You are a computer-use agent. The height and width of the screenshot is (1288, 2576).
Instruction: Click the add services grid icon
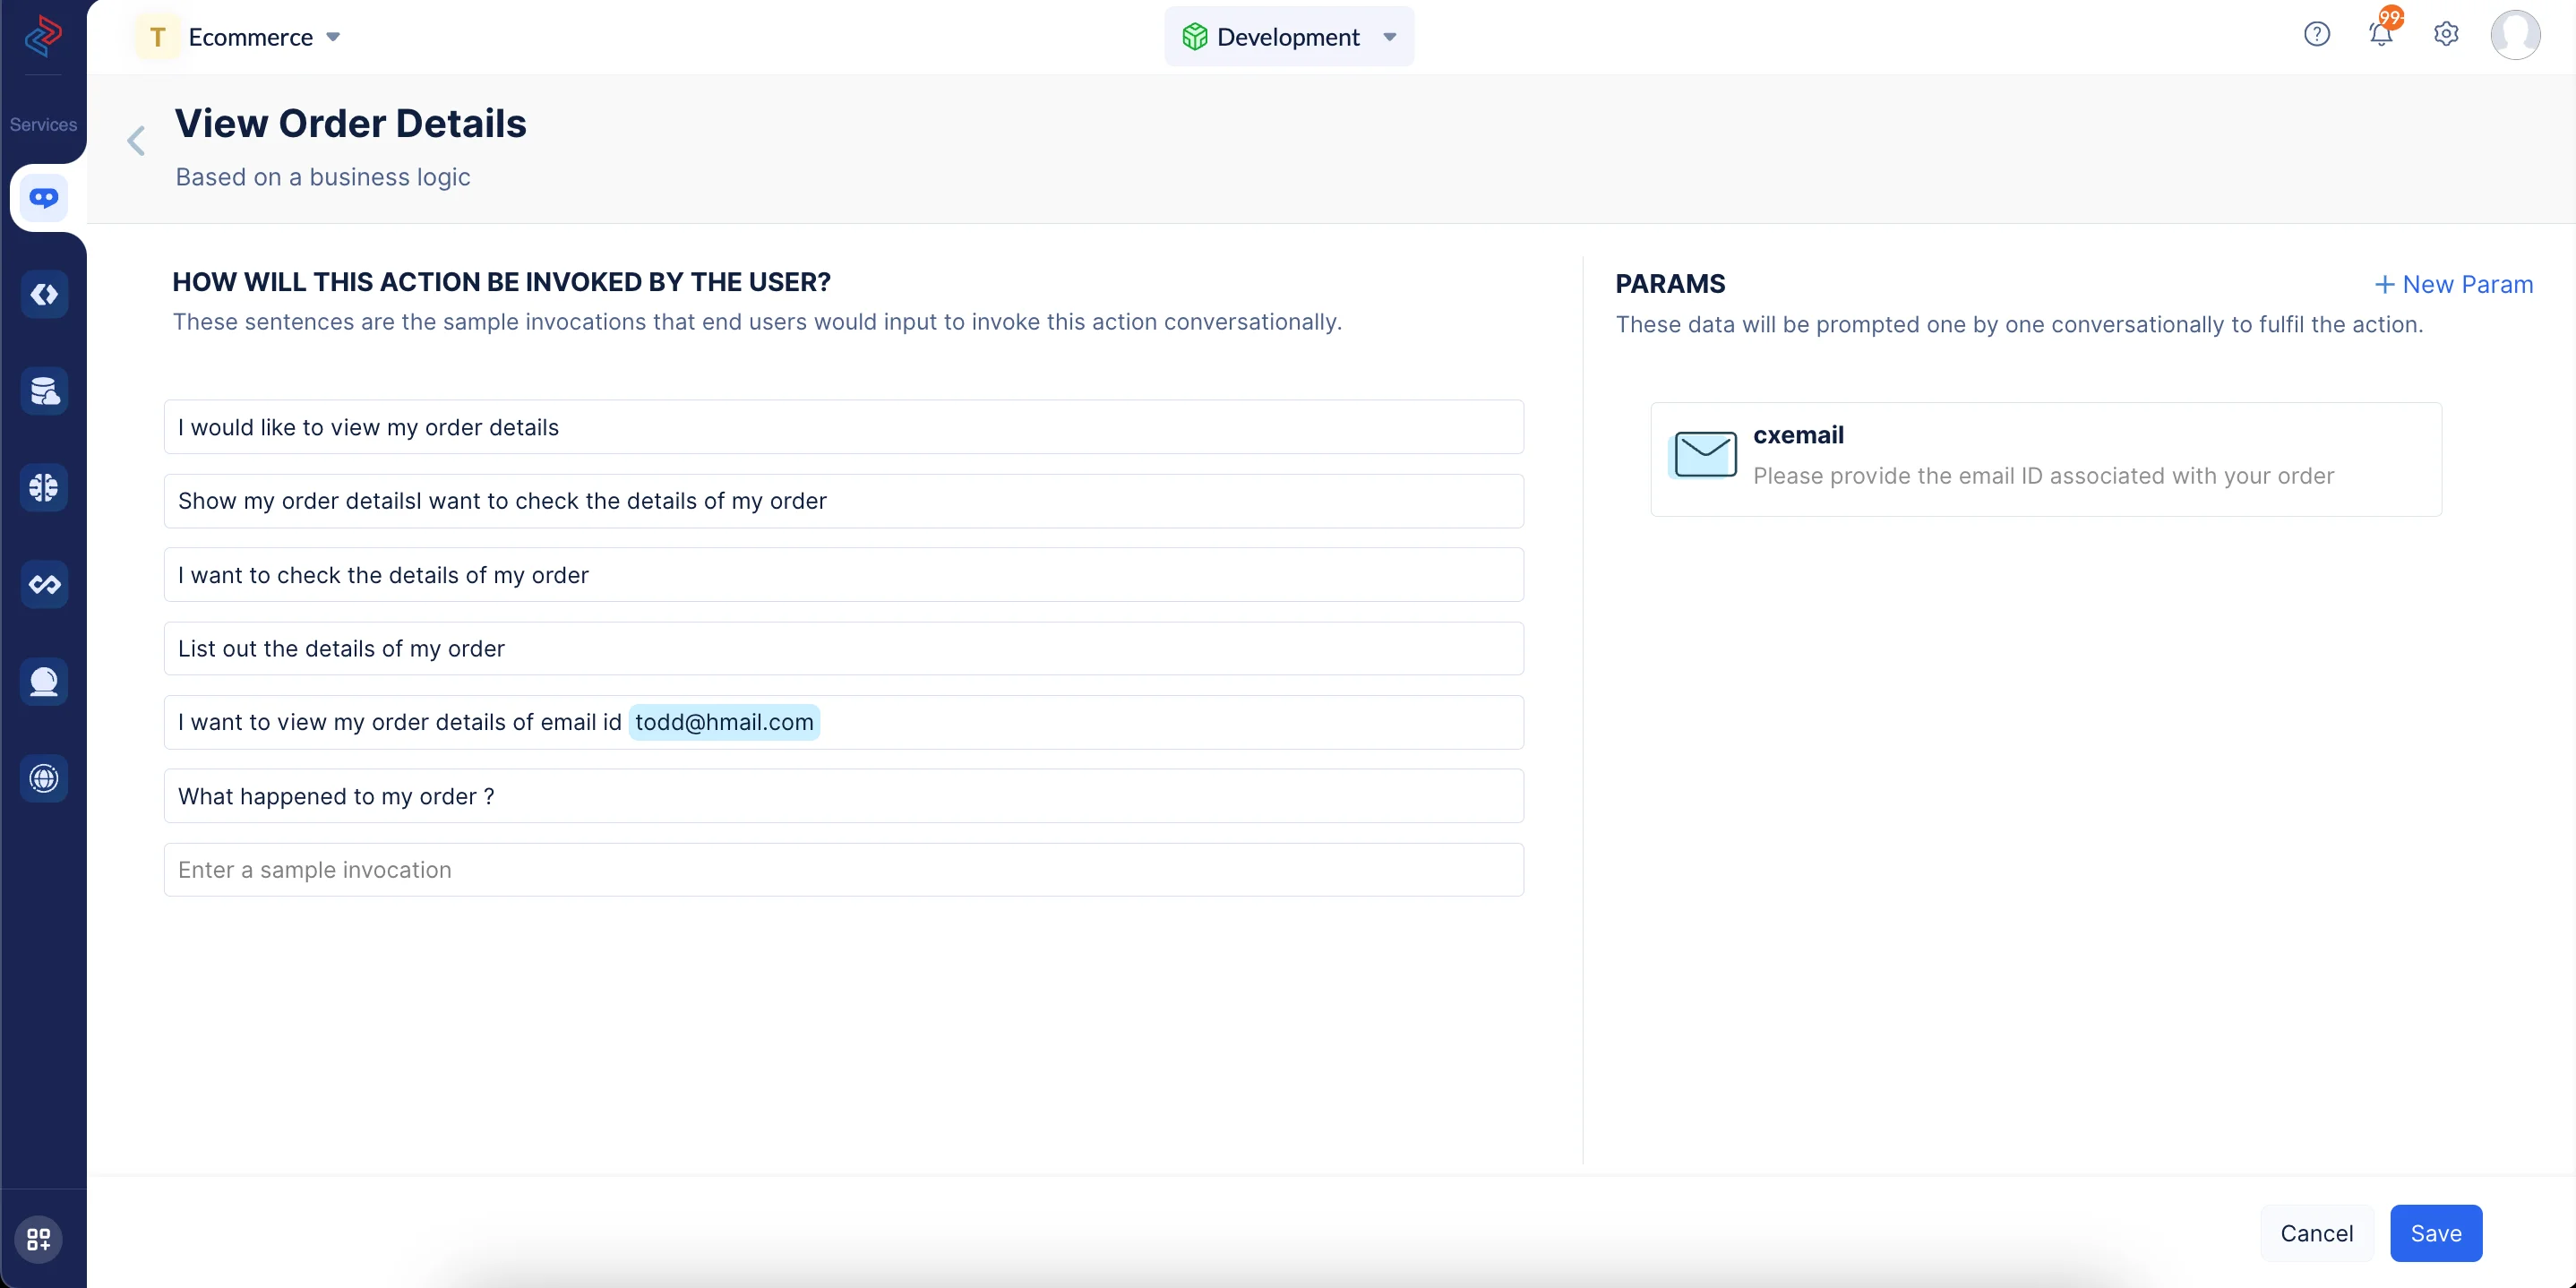coord(39,1239)
